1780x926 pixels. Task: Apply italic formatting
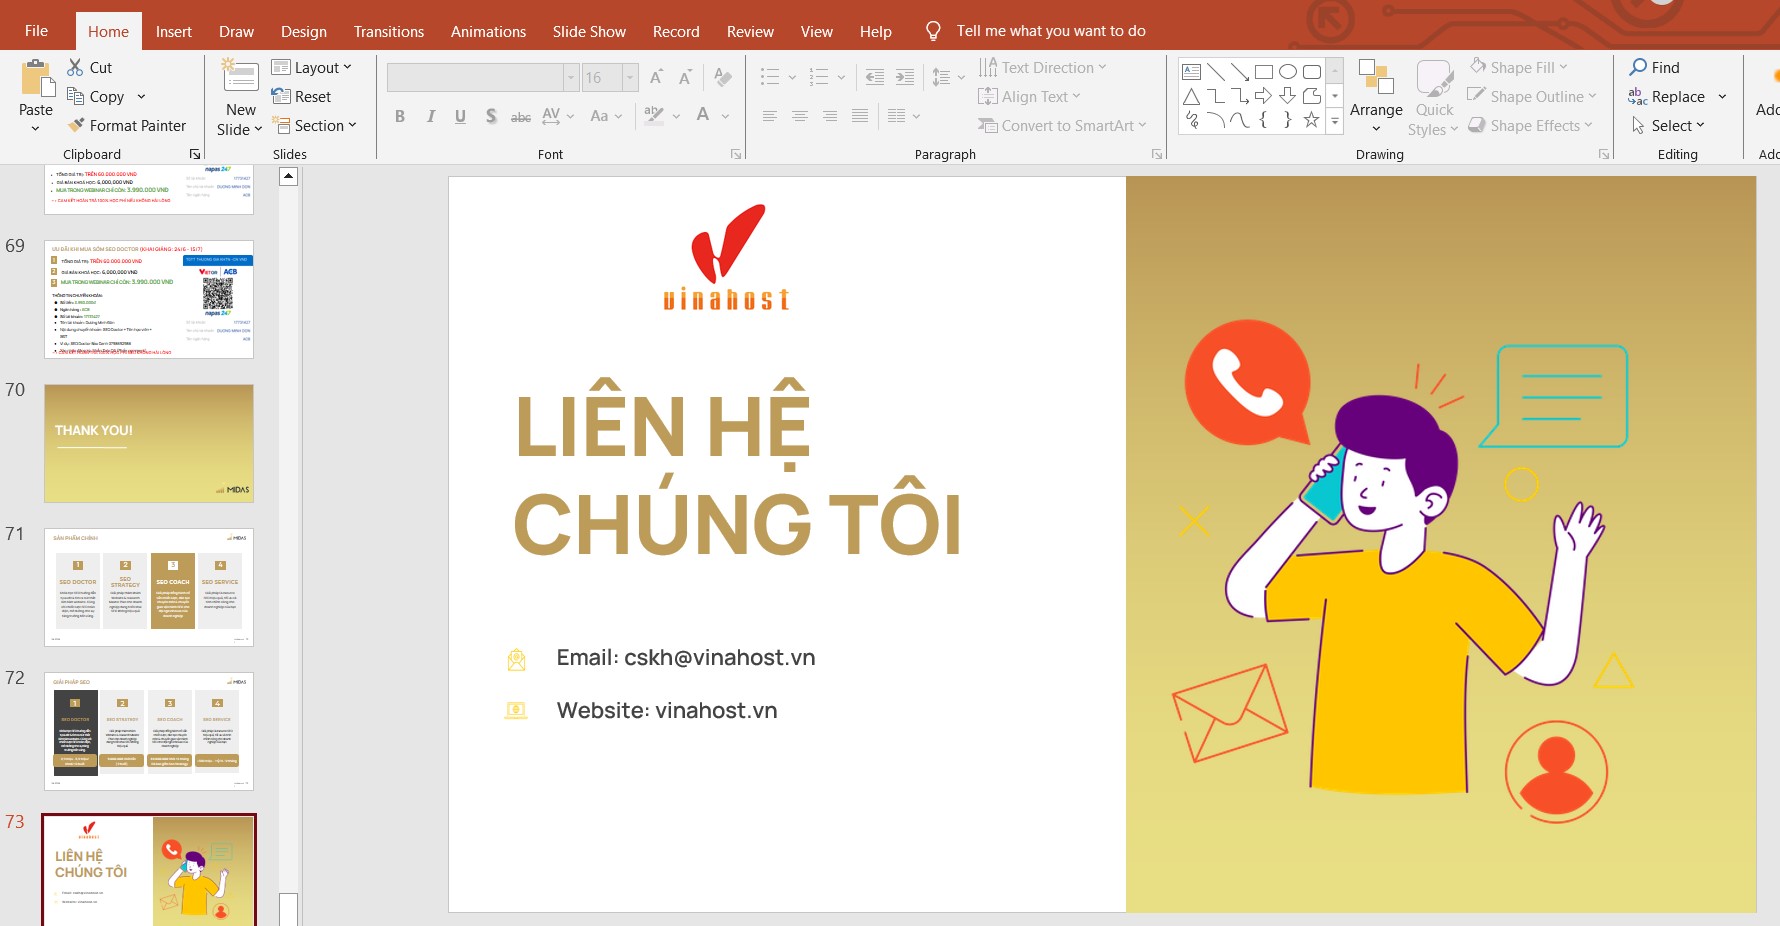click(x=429, y=116)
